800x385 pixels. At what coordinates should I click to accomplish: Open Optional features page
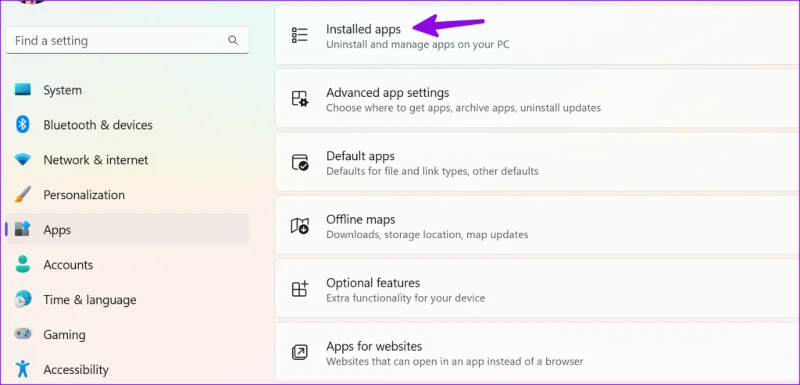click(537, 289)
